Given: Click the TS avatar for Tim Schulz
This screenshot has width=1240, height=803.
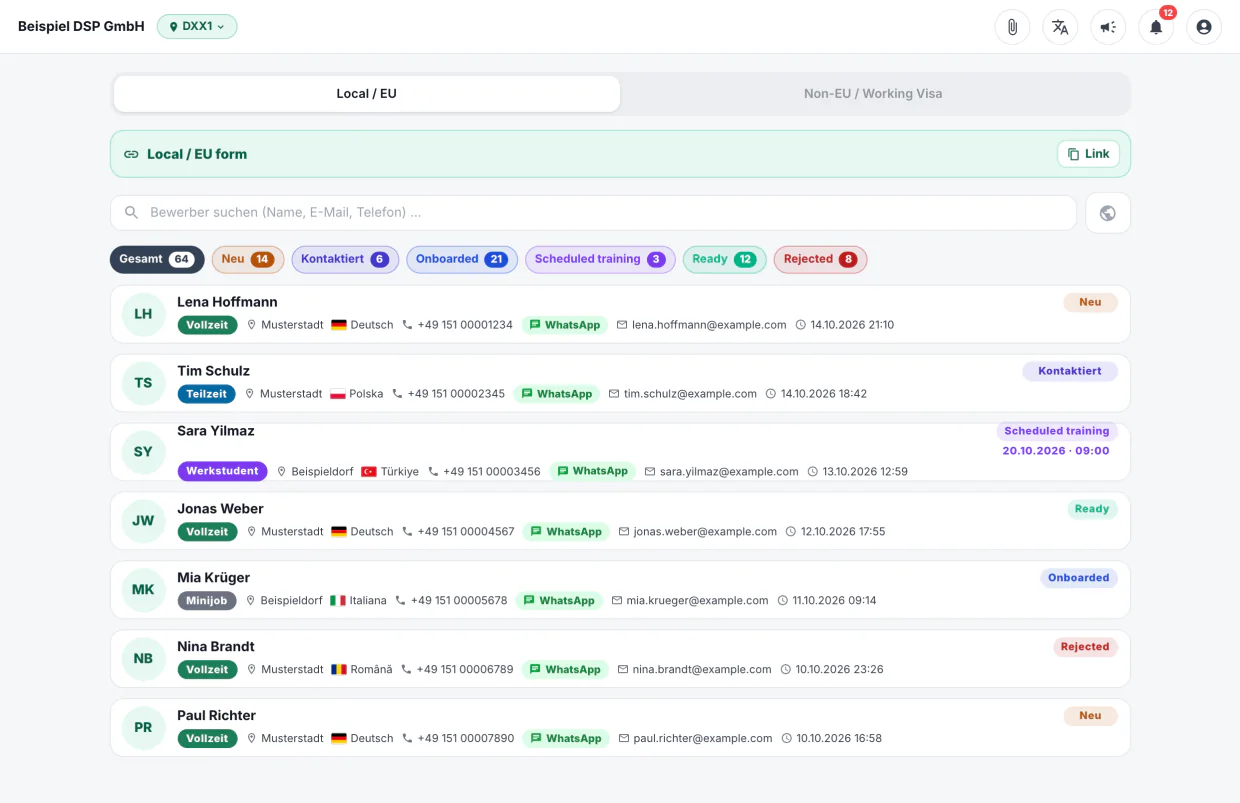Looking at the screenshot, I should click(143, 383).
